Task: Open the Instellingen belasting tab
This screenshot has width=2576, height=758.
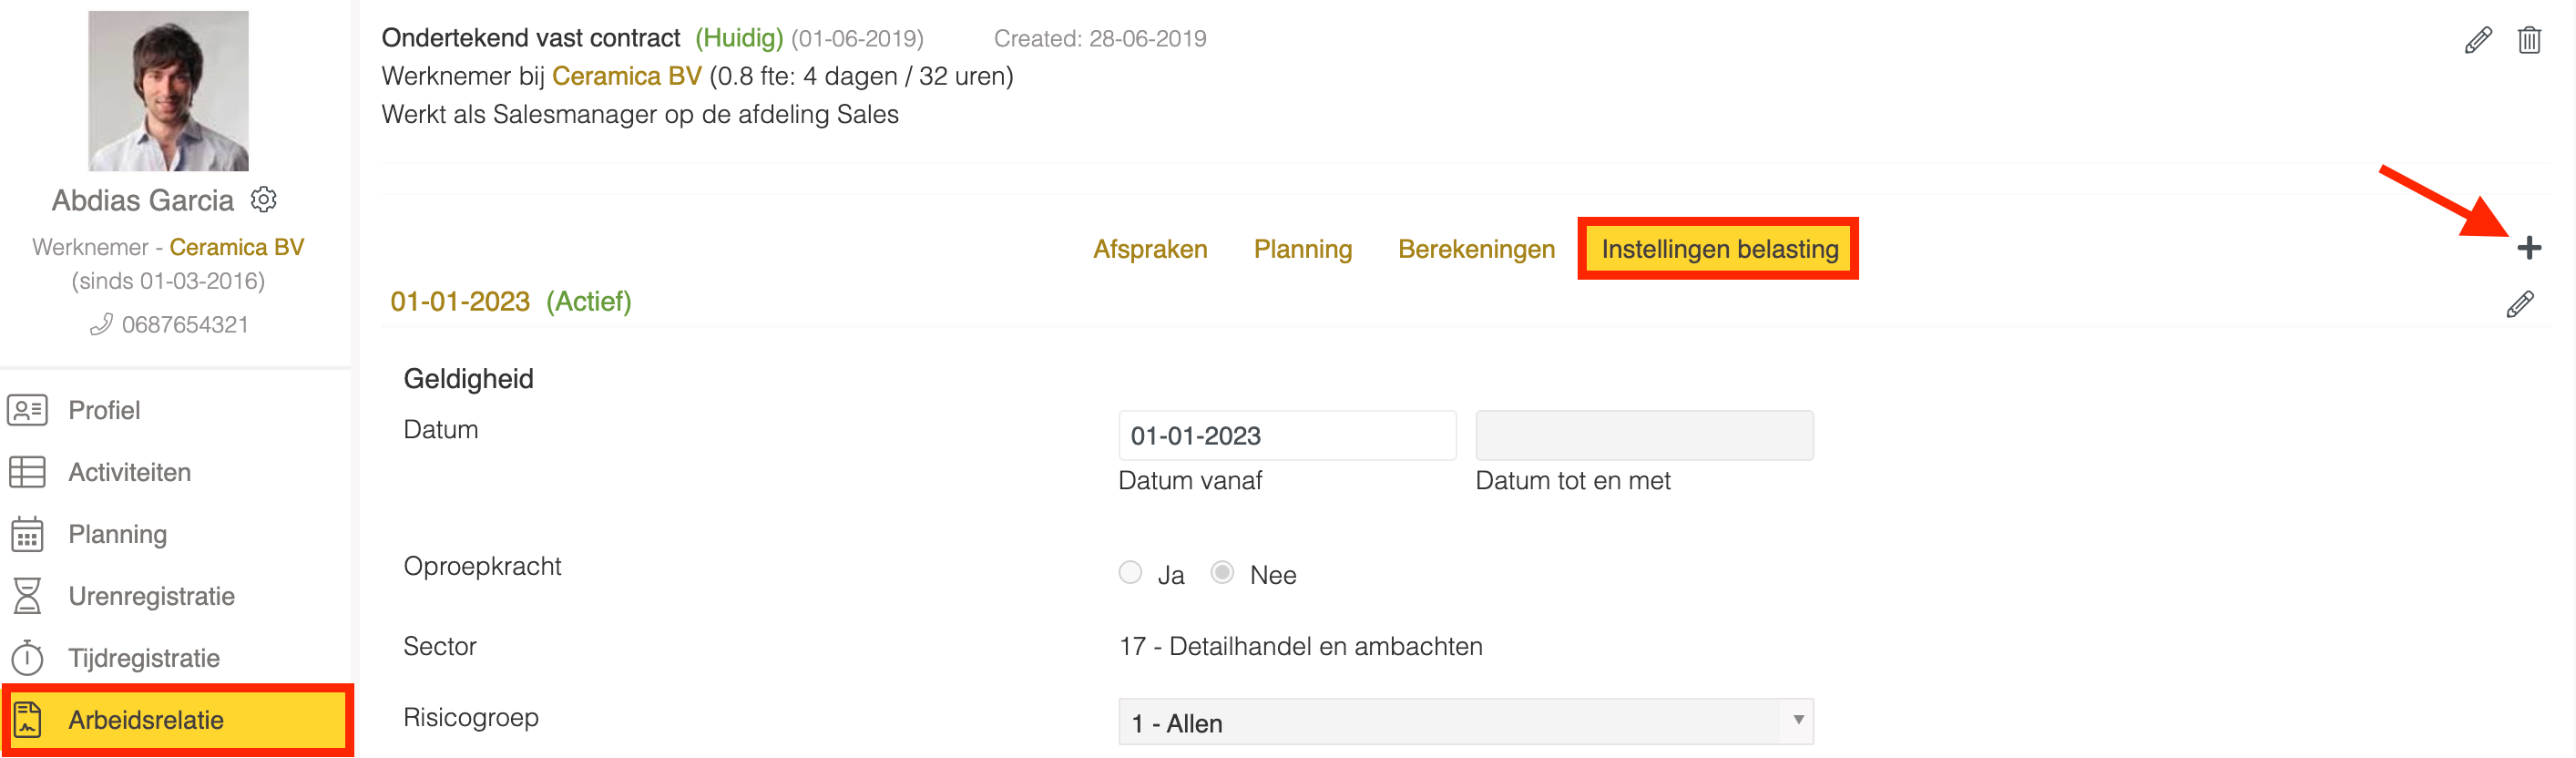Action: pyautogui.click(x=1719, y=249)
